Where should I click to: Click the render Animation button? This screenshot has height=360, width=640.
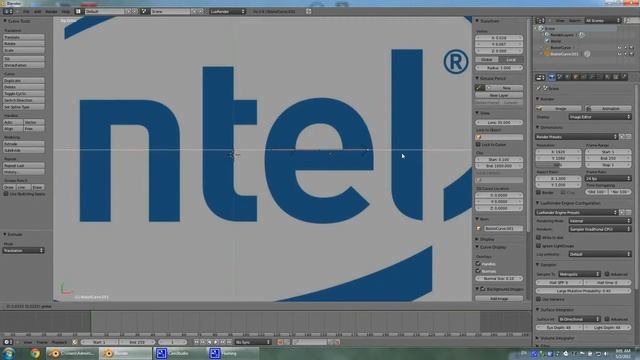pos(609,109)
